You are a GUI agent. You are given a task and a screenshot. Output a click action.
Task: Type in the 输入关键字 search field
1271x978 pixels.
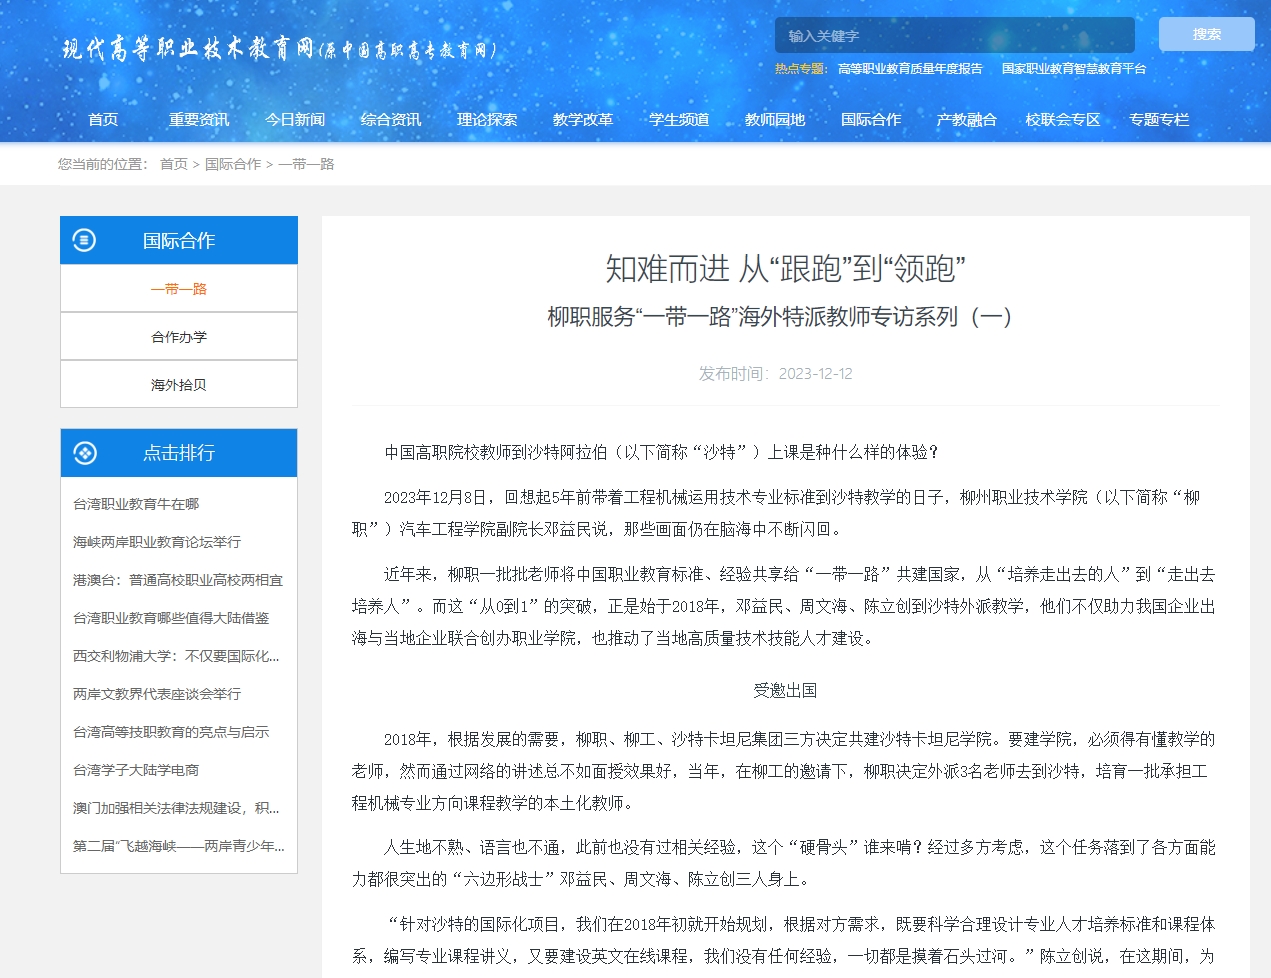click(953, 36)
